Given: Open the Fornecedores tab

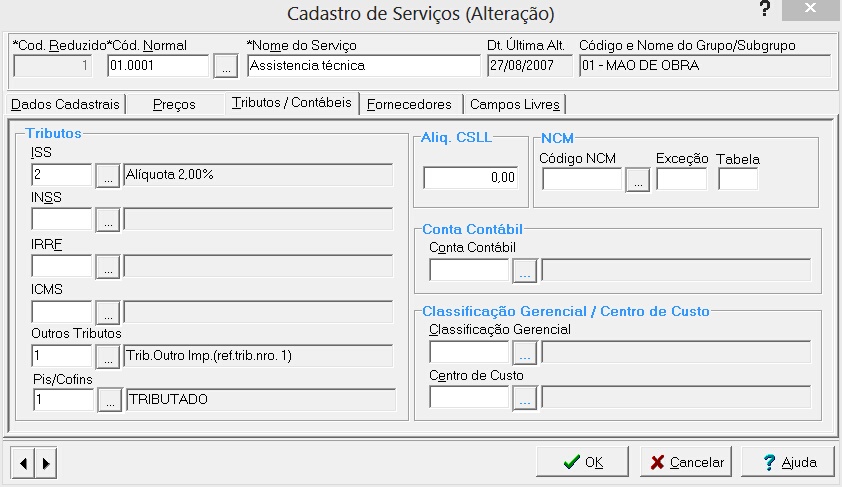Looking at the screenshot, I should [409, 104].
